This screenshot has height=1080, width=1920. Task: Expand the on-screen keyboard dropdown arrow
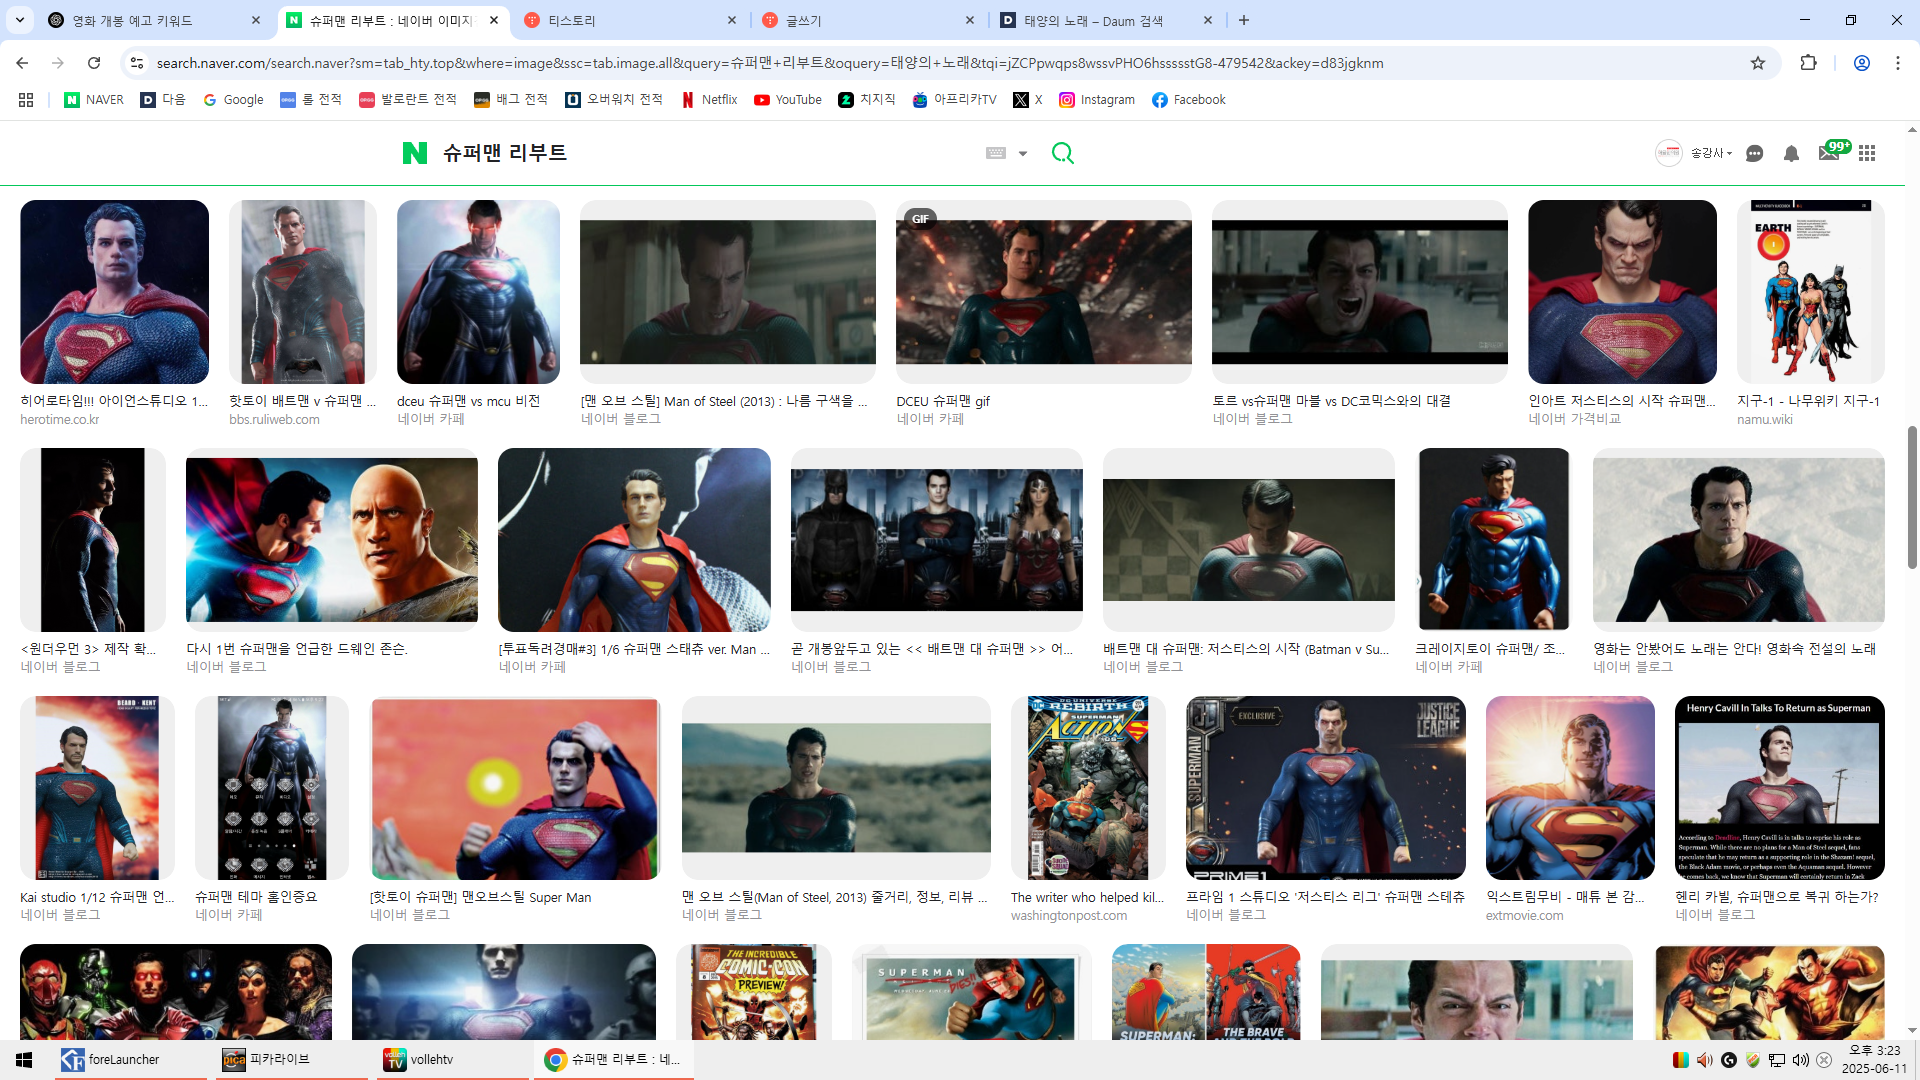[1022, 153]
